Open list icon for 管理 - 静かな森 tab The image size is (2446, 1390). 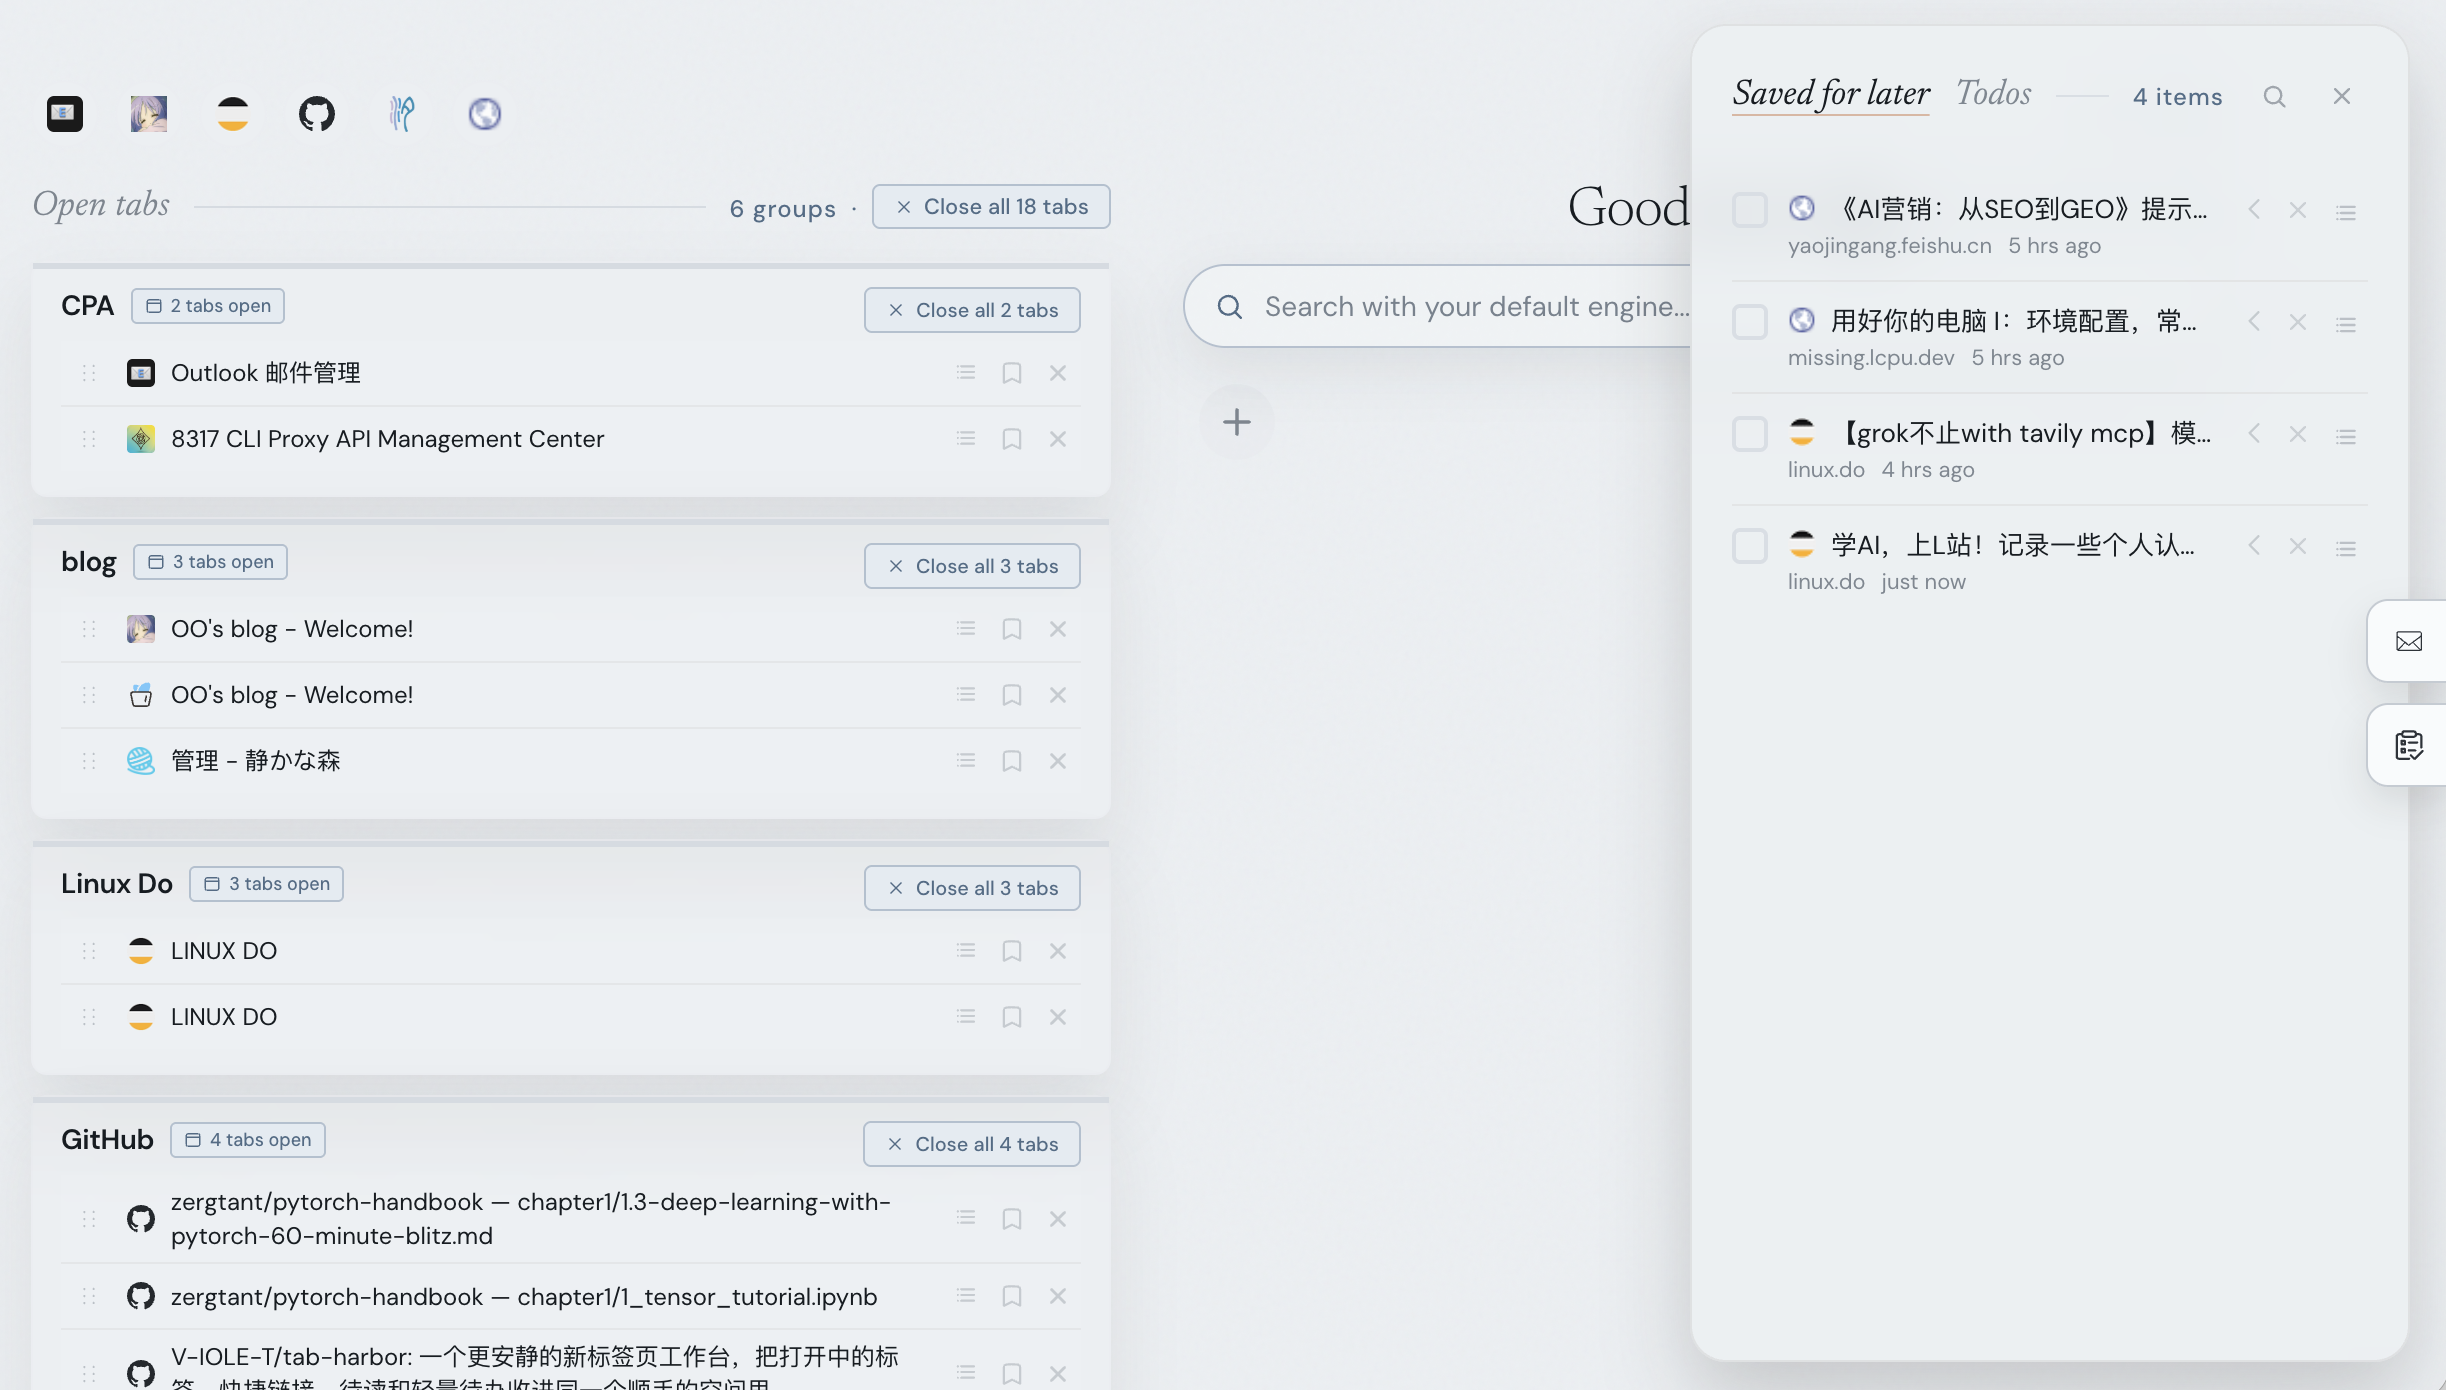tap(965, 761)
